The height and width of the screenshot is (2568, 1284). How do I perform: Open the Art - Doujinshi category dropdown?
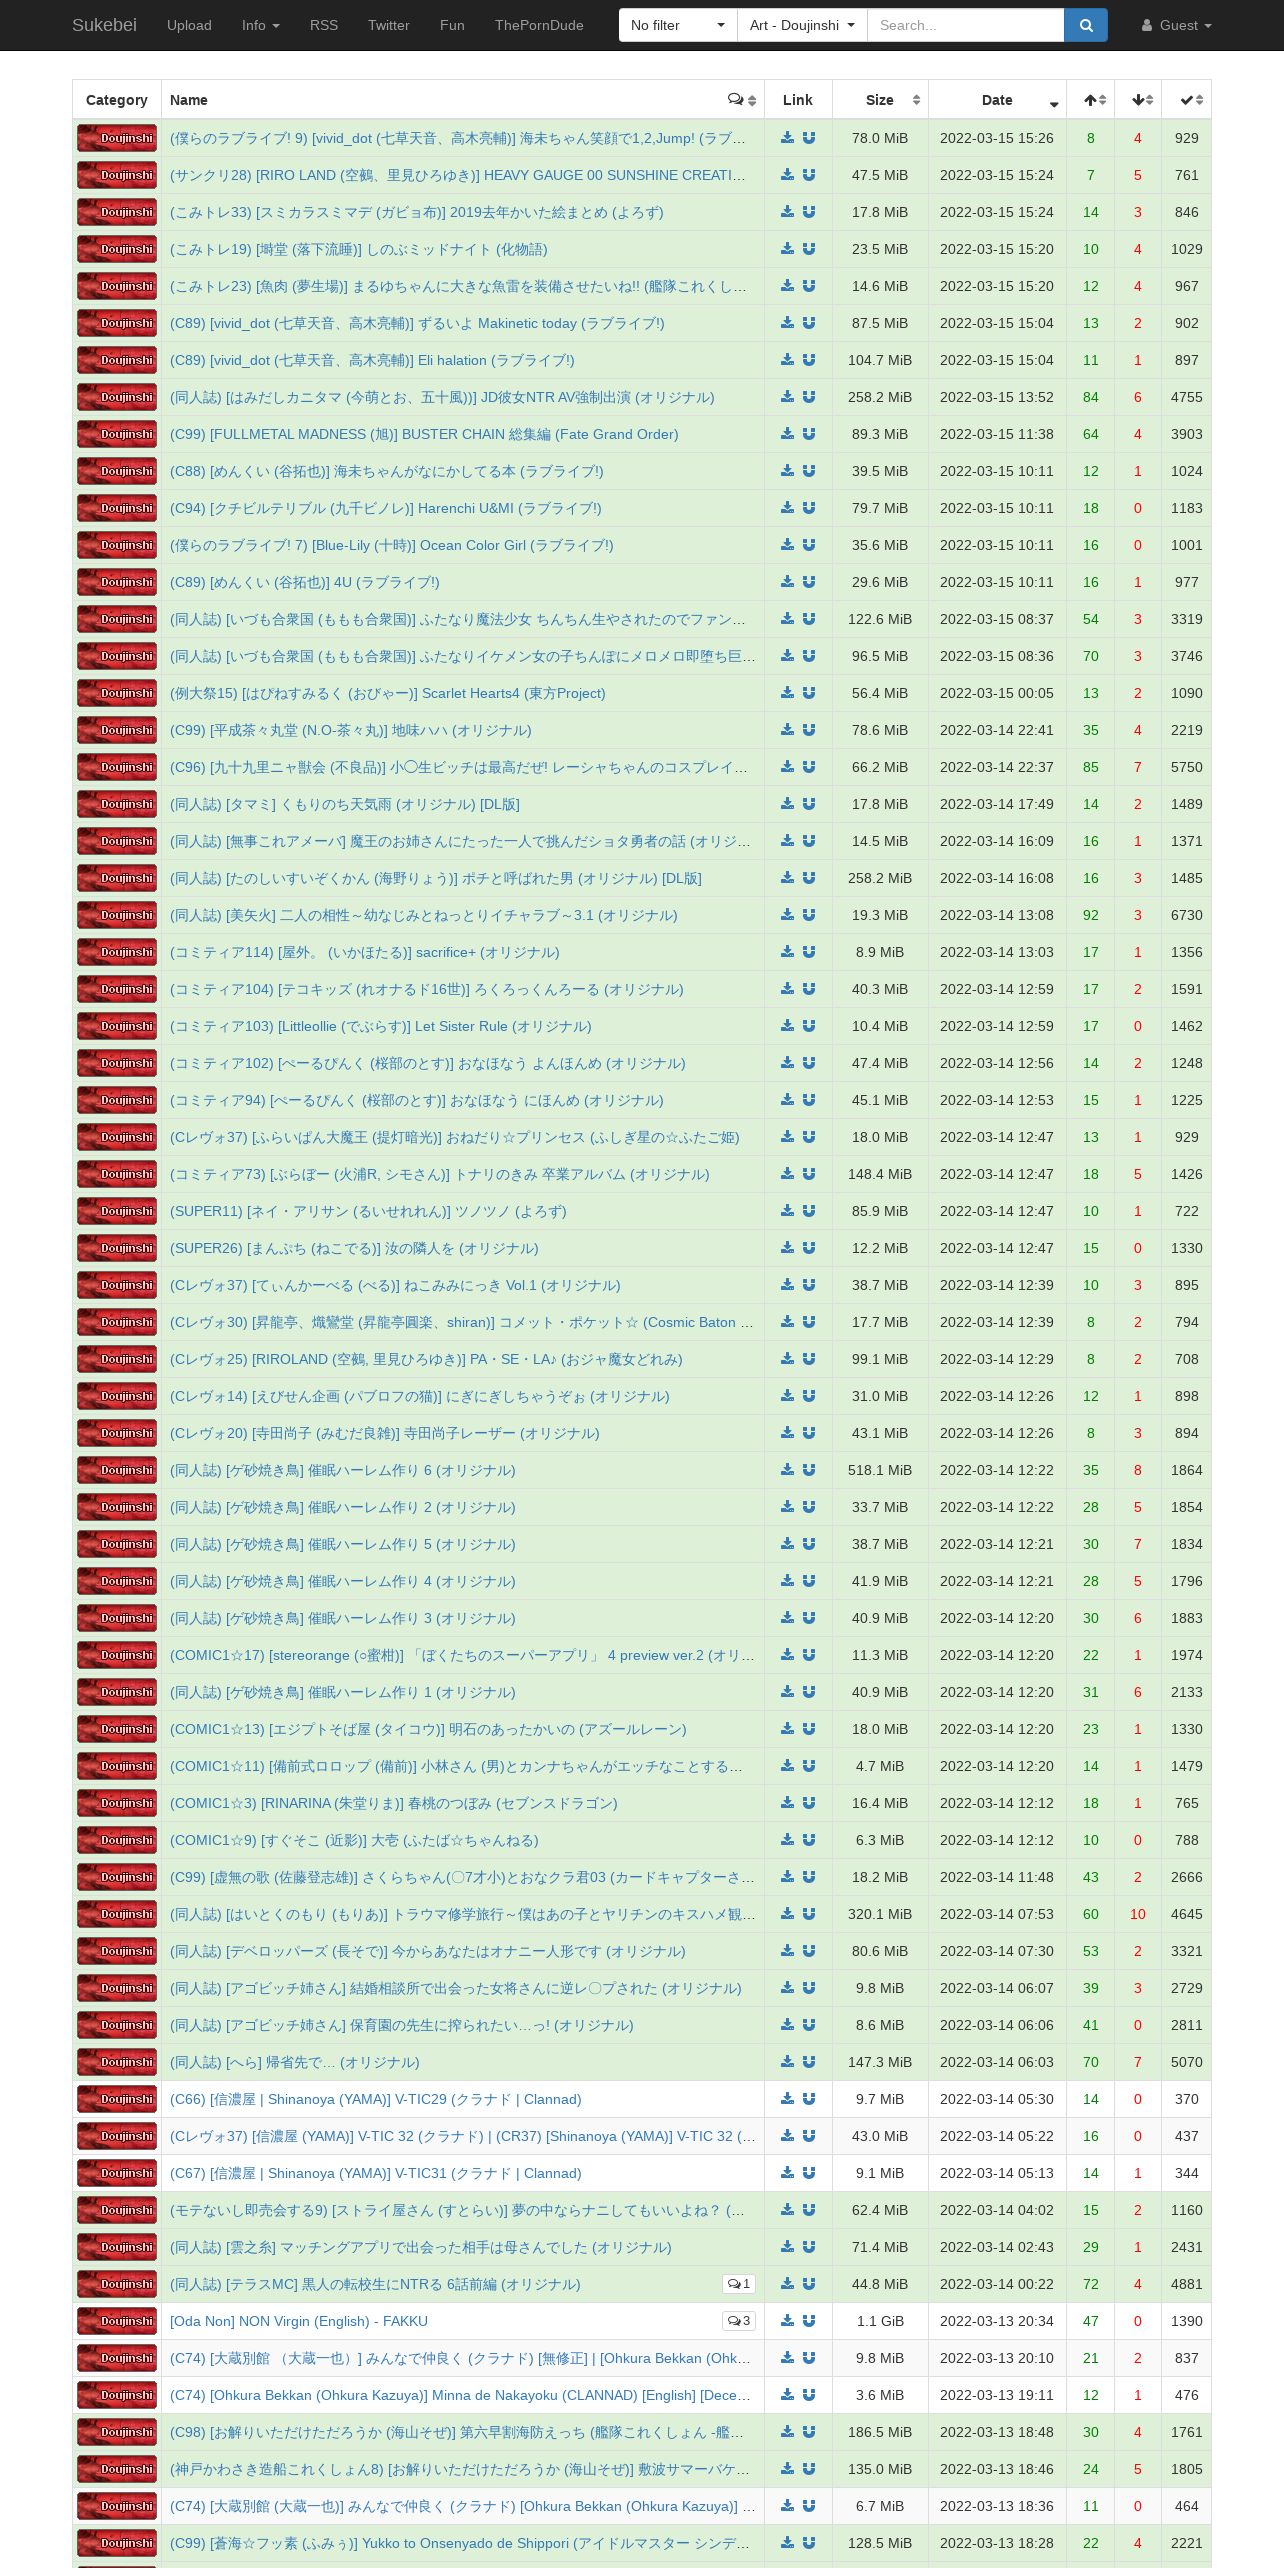(x=802, y=25)
